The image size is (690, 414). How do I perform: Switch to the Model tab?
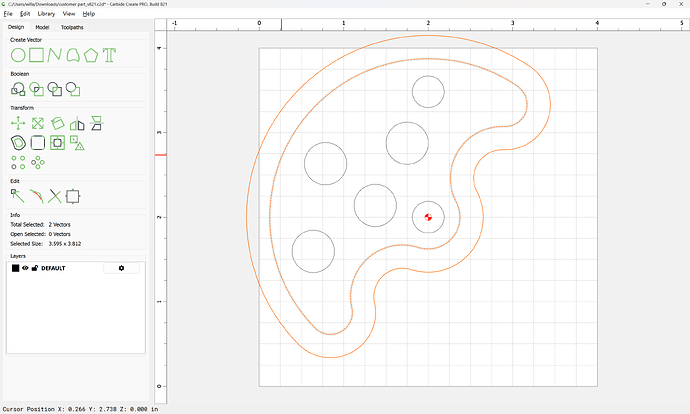42,27
